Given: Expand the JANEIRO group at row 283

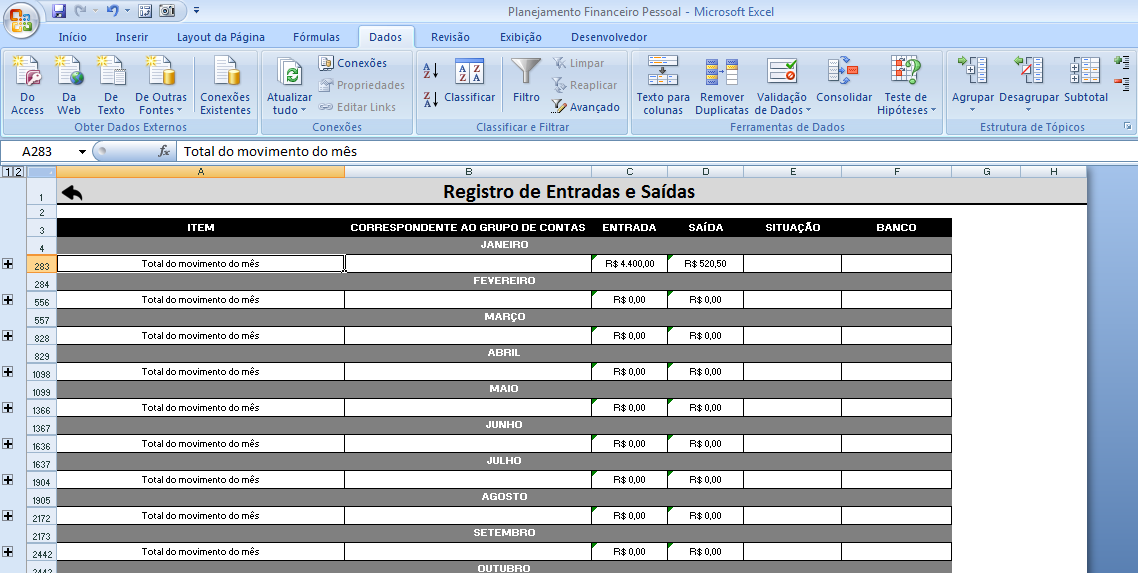Looking at the screenshot, I should tap(8, 263).
